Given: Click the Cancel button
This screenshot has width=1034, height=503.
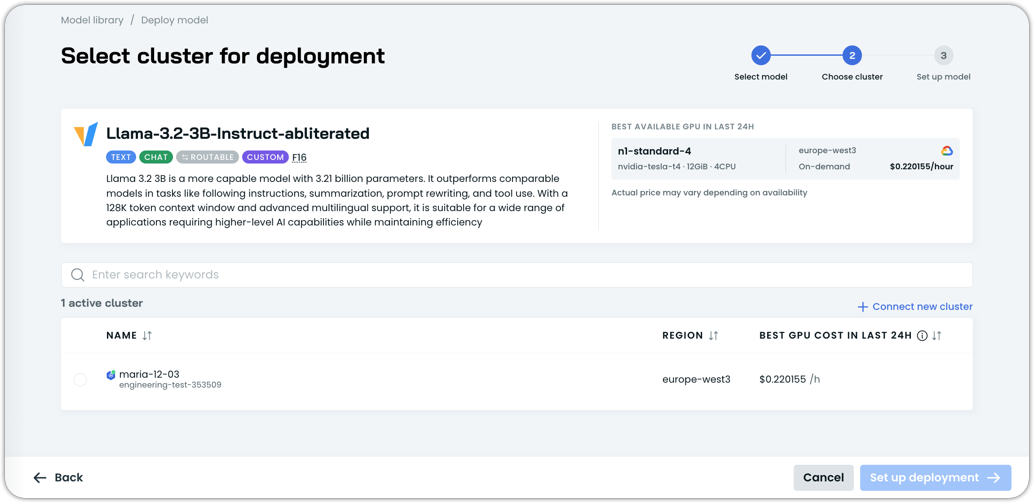Looking at the screenshot, I should (x=824, y=478).
